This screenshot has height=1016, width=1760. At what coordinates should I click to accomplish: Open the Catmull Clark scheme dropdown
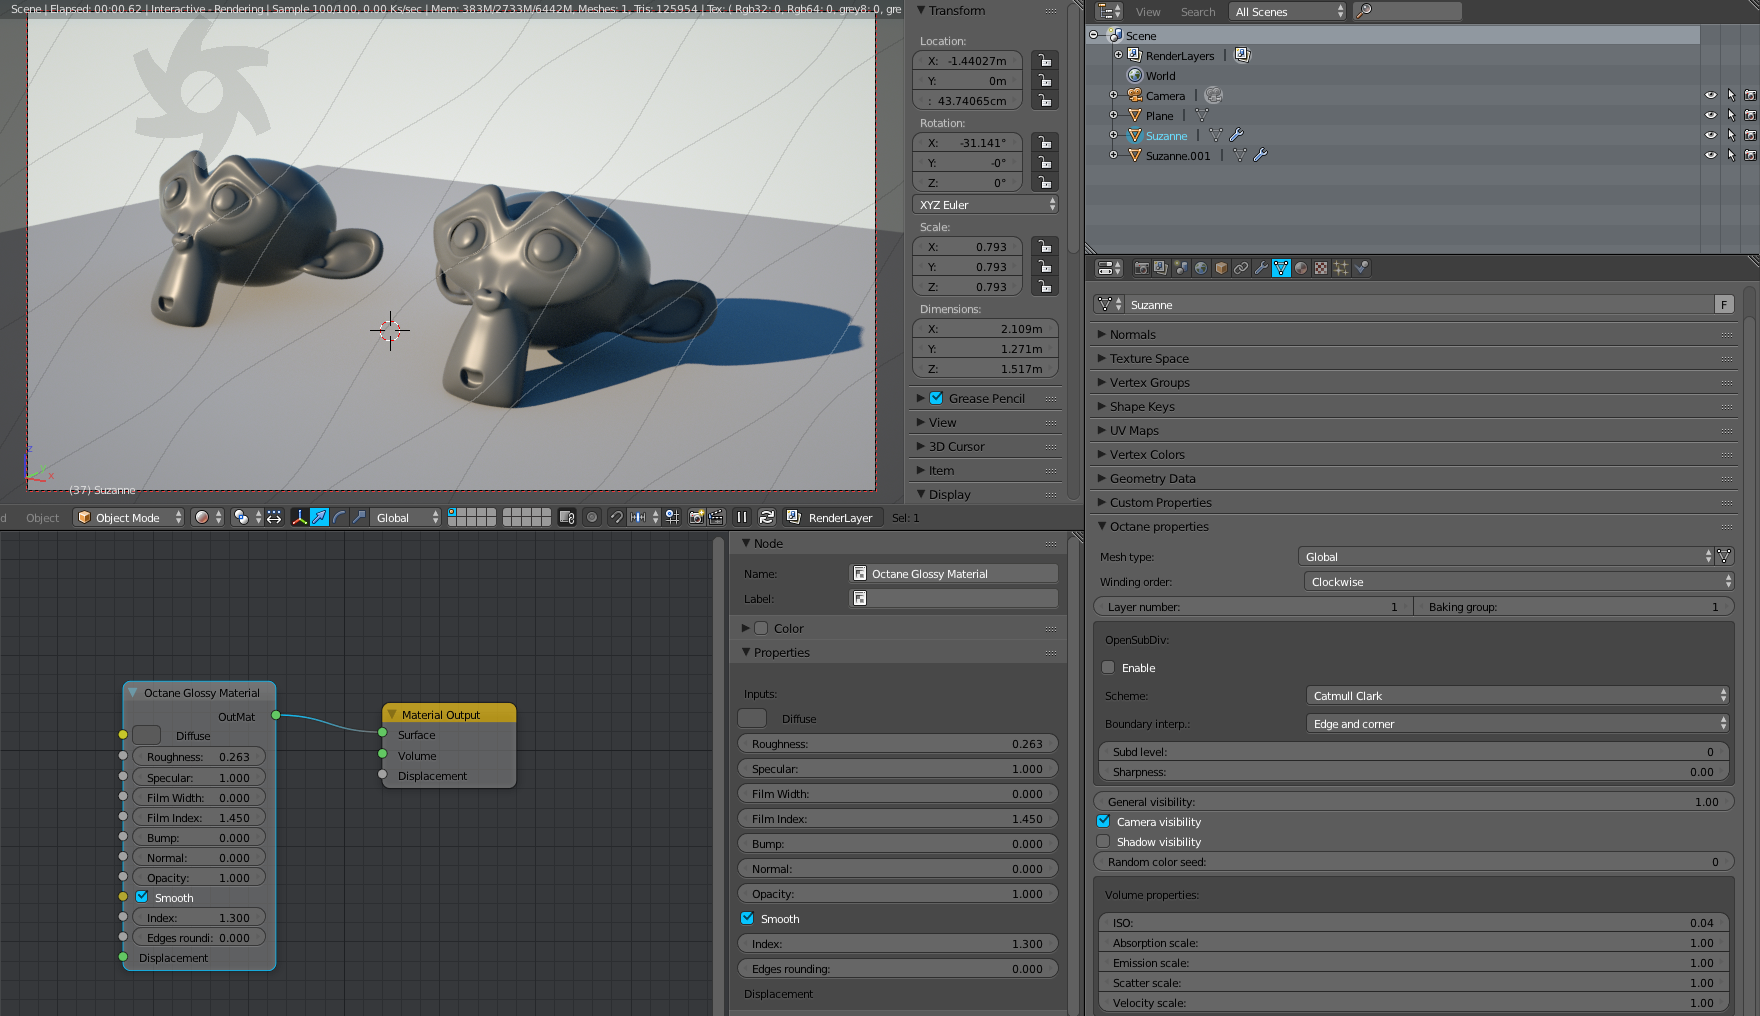1518,695
